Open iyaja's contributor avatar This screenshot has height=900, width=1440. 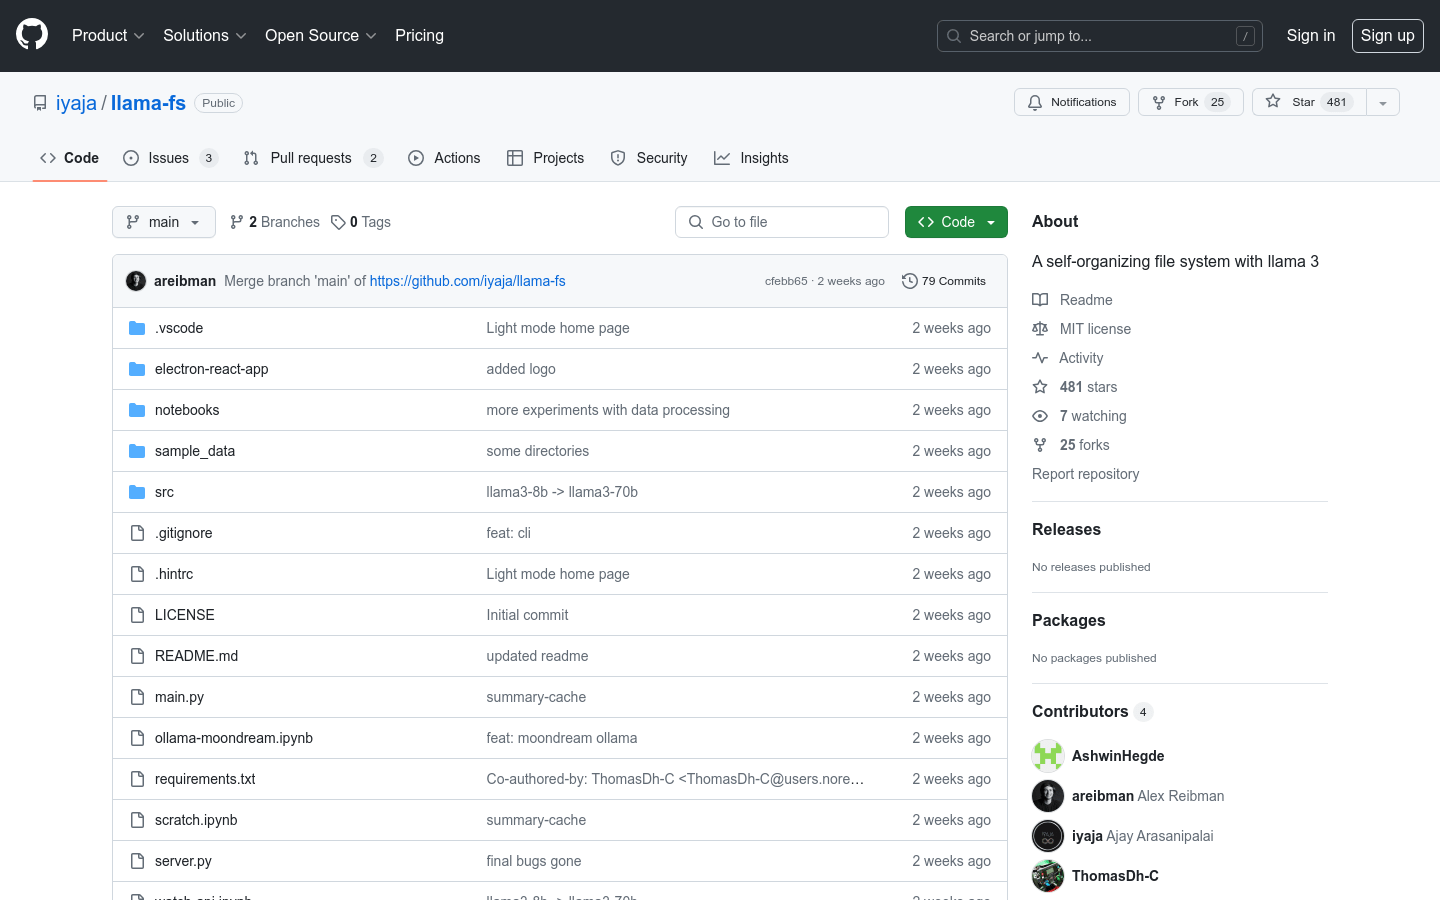[1048, 836]
